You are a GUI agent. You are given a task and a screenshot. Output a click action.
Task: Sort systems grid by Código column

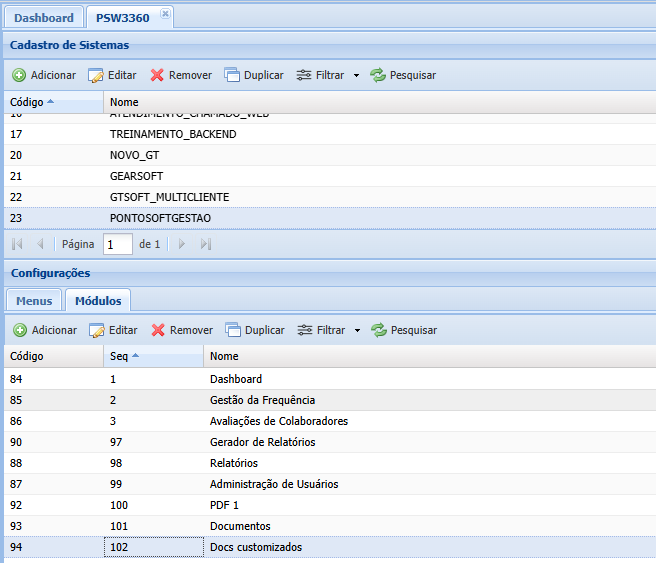point(54,102)
